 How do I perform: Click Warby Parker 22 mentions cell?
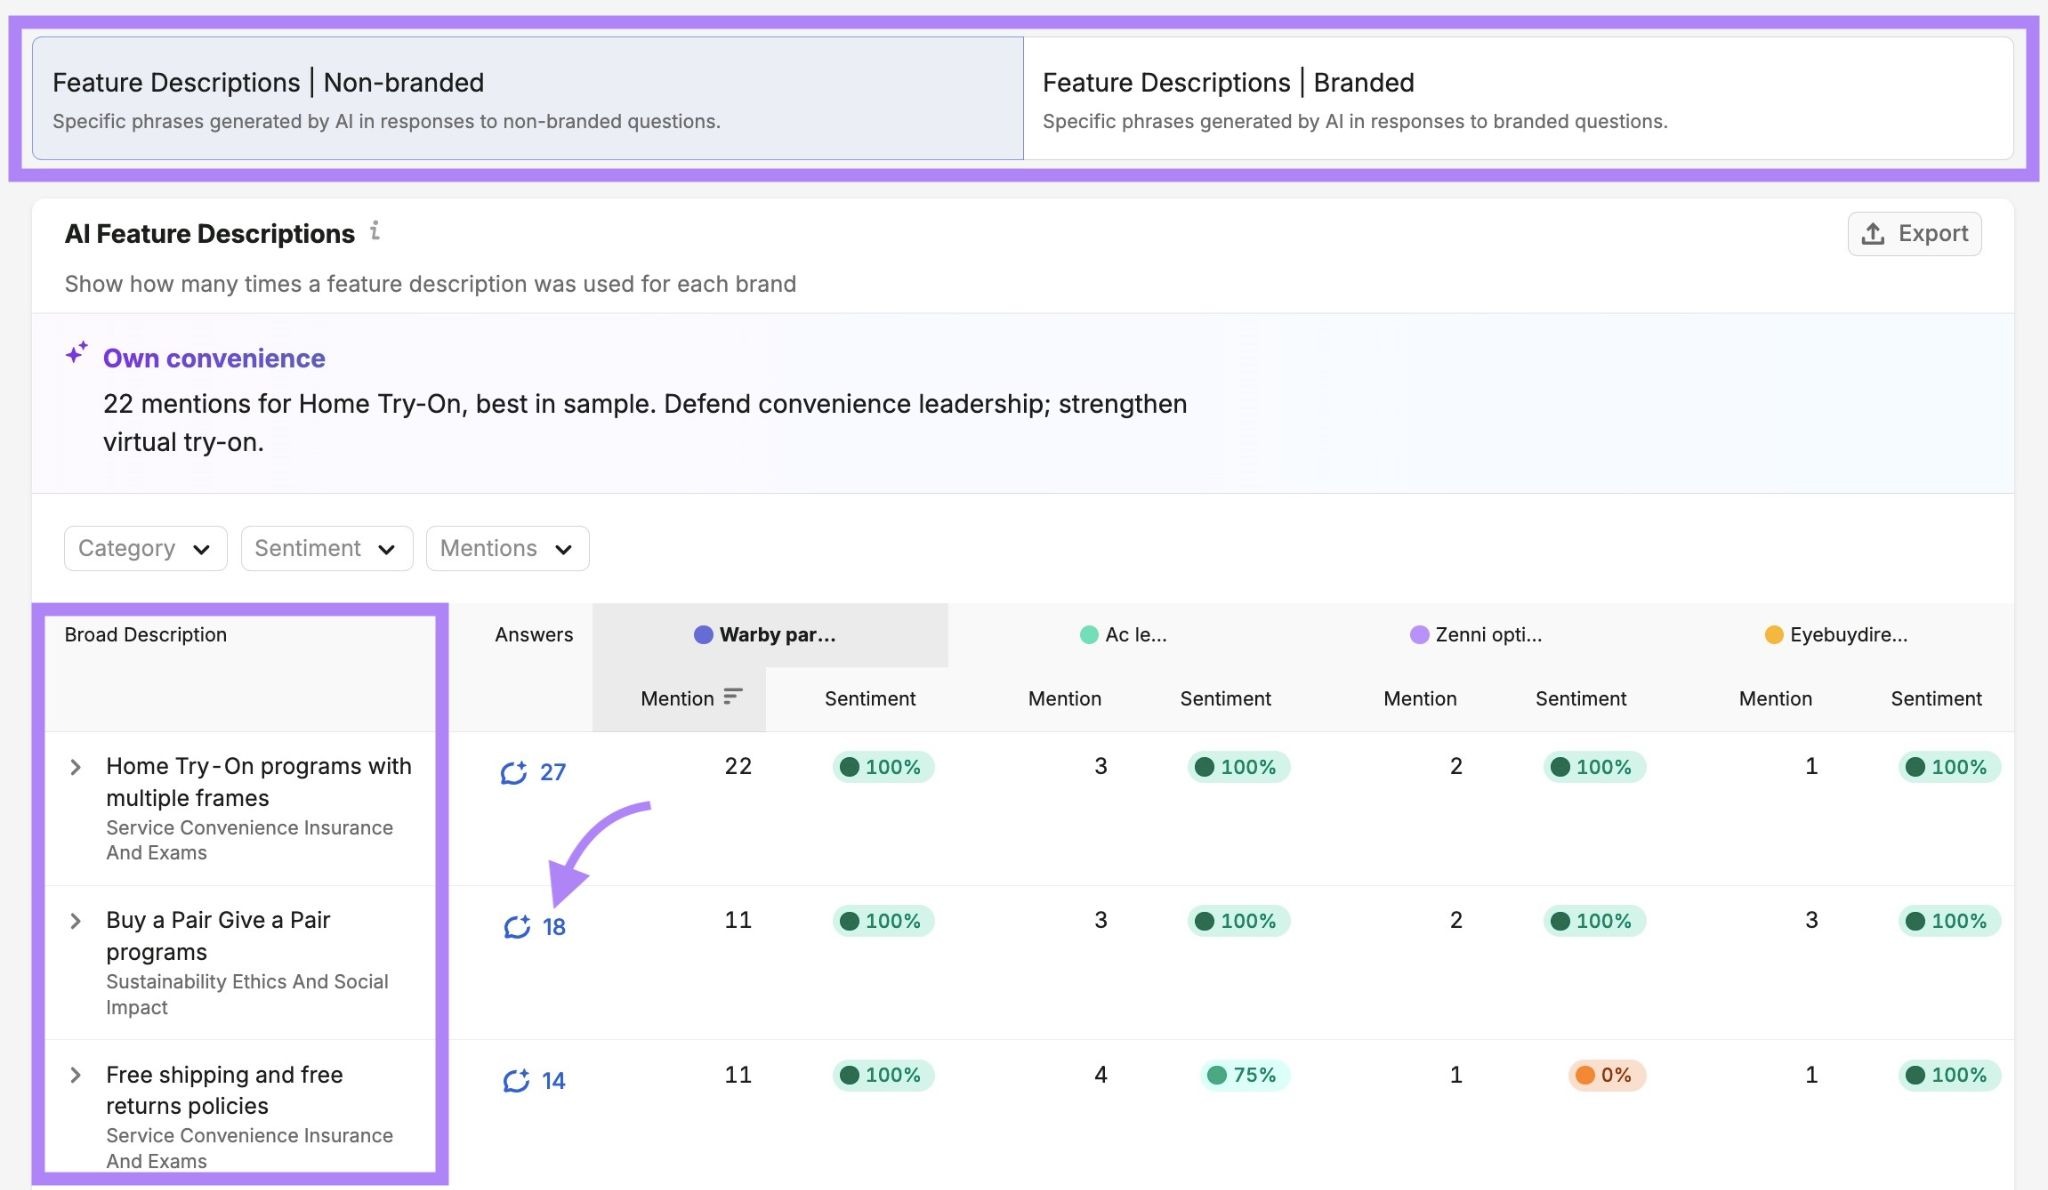tap(738, 766)
